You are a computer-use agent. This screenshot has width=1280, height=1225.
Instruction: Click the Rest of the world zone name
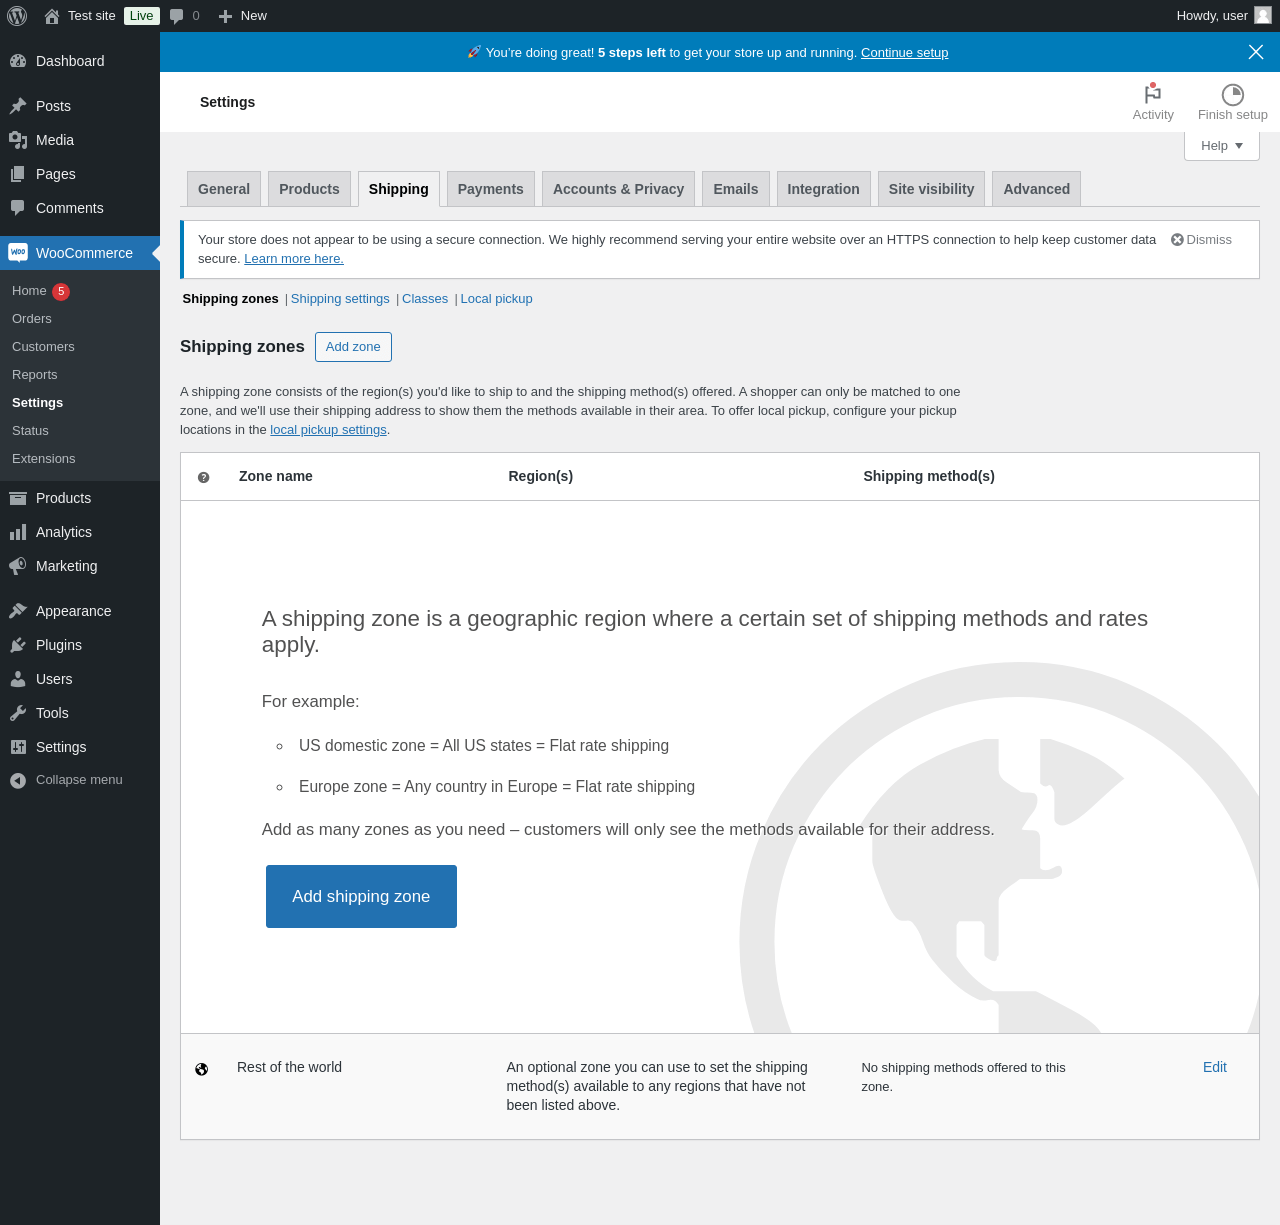tap(289, 1067)
